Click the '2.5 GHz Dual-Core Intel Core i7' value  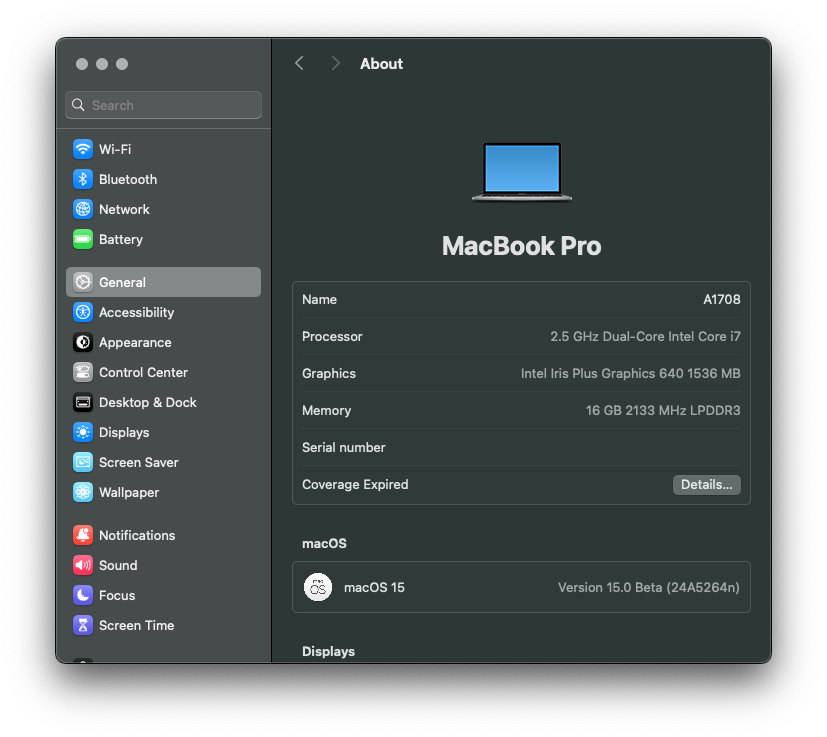pos(645,337)
